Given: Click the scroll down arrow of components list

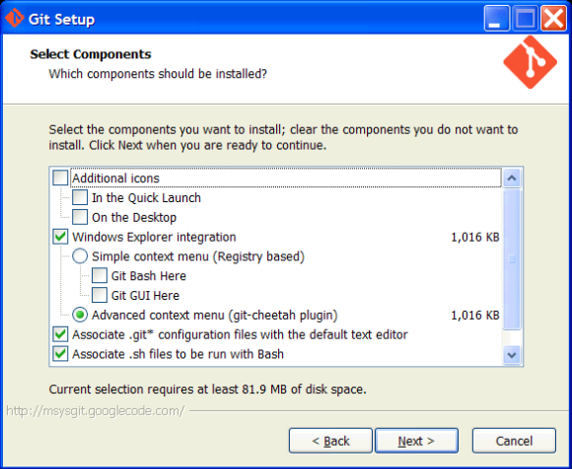Looking at the screenshot, I should pyautogui.click(x=512, y=354).
